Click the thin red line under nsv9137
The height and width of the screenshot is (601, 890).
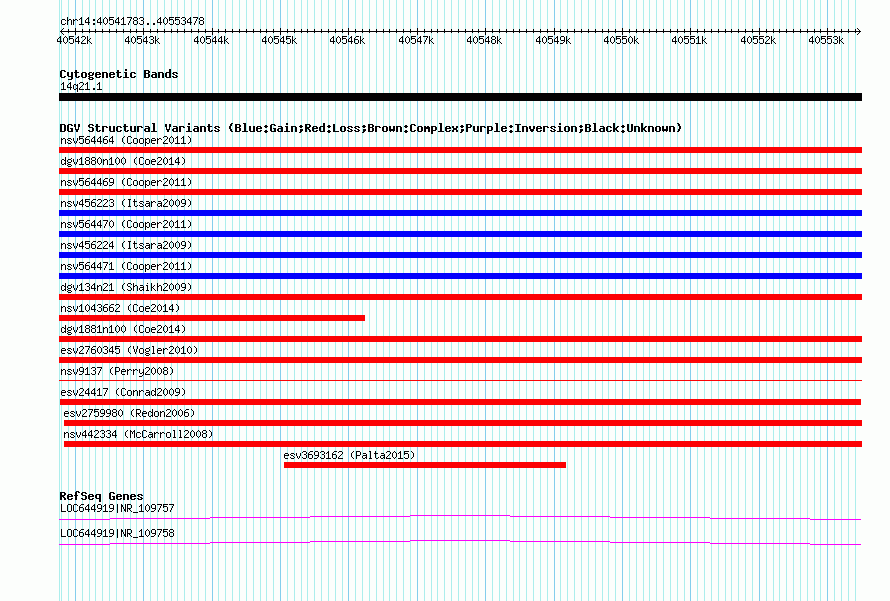click(460, 380)
